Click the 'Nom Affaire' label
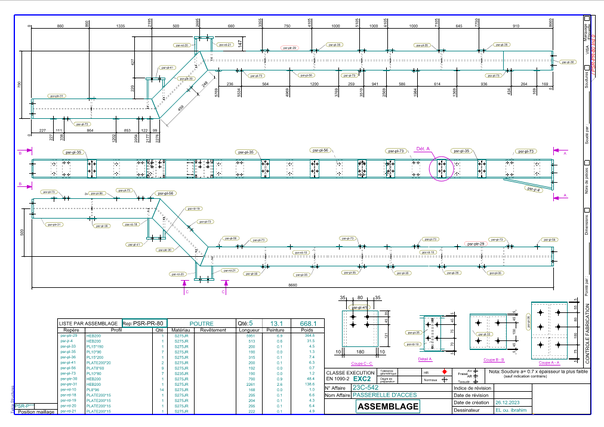The image size is (604, 427). coord(338,395)
